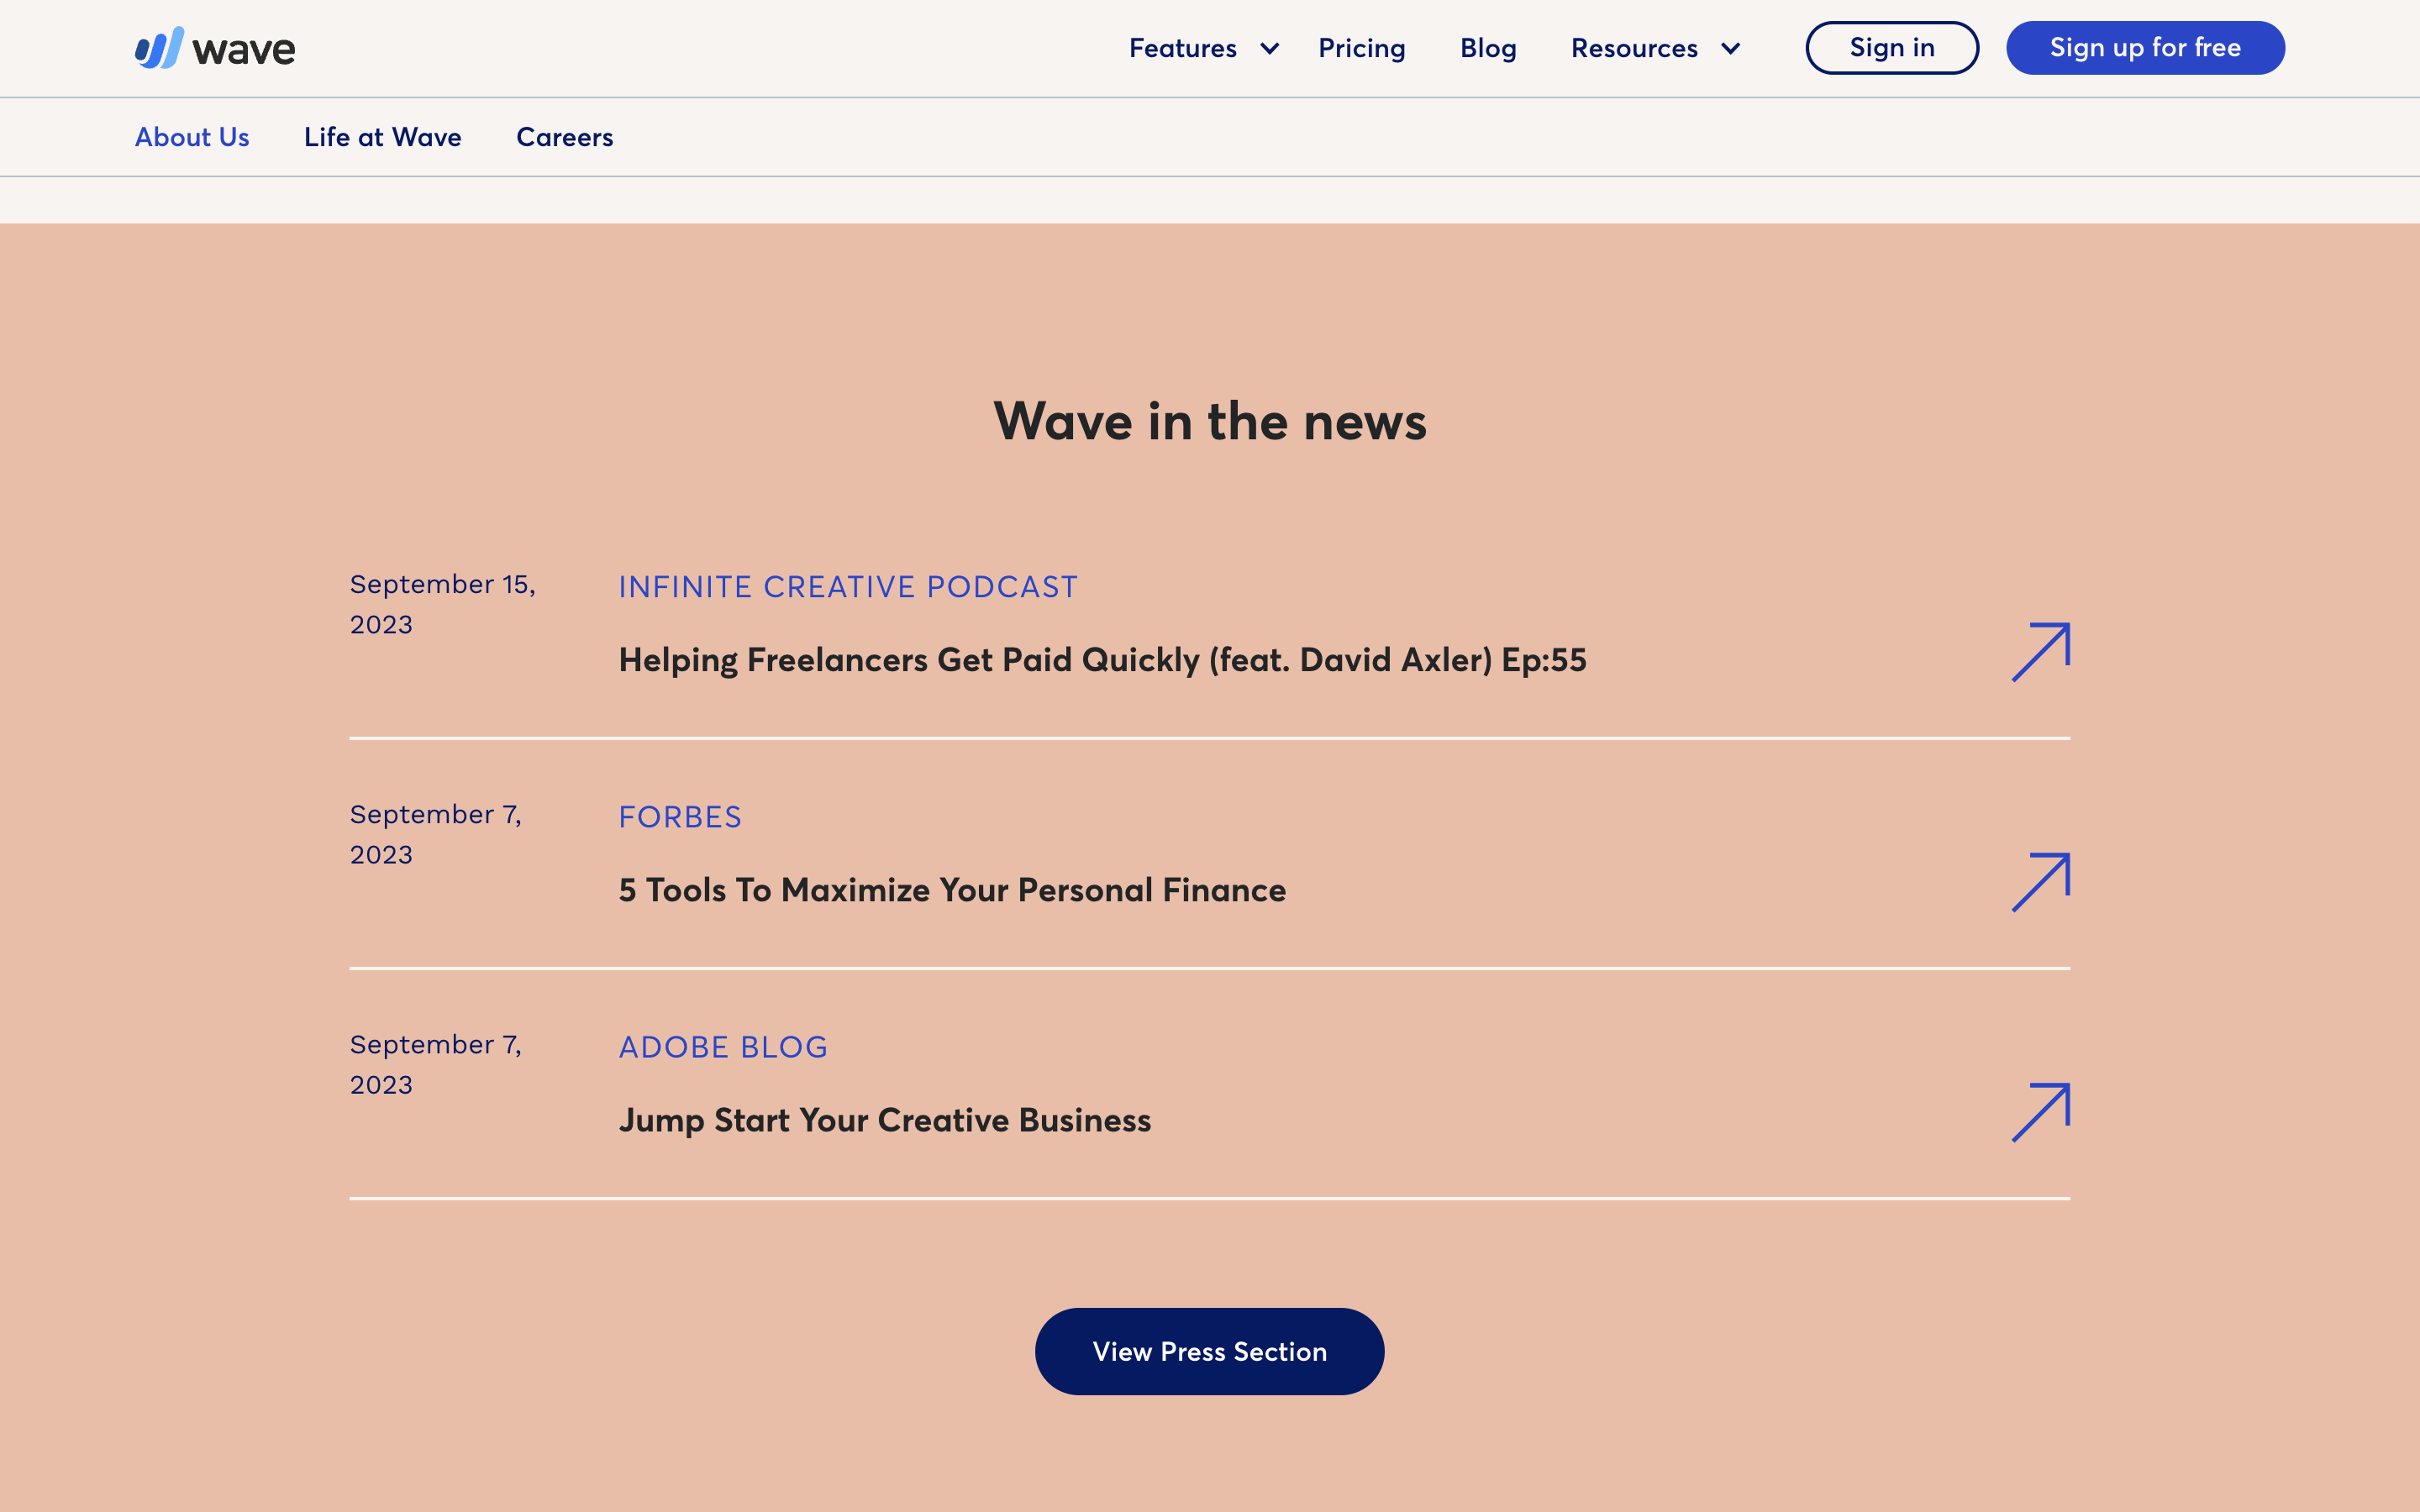This screenshot has width=2420, height=1512.
Task: Open the Resources menu
Action: pyautogui.click(x=1634, y=48)
